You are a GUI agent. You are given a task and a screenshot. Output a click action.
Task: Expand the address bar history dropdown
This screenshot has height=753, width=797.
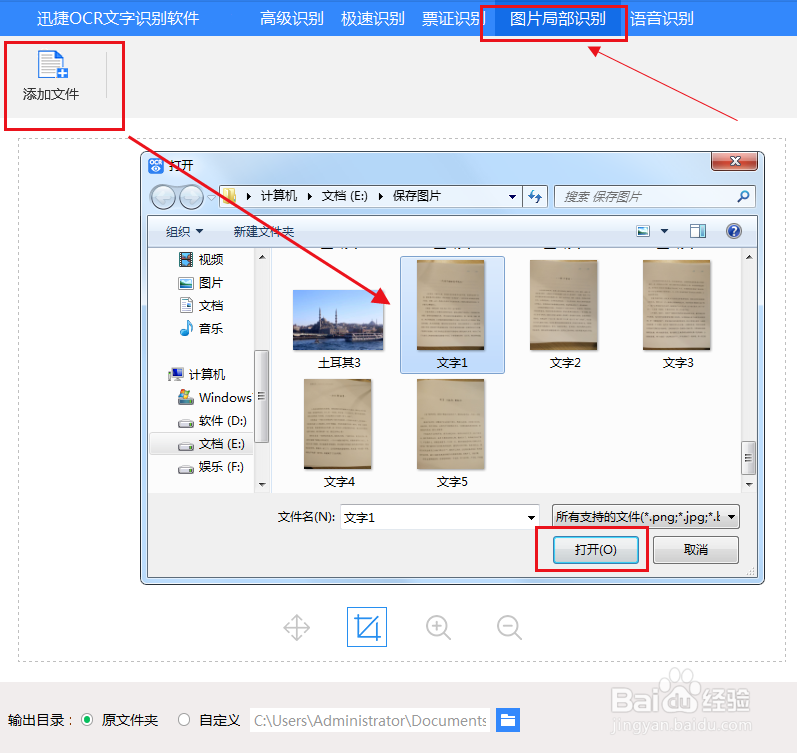click(x=512, y=197)
